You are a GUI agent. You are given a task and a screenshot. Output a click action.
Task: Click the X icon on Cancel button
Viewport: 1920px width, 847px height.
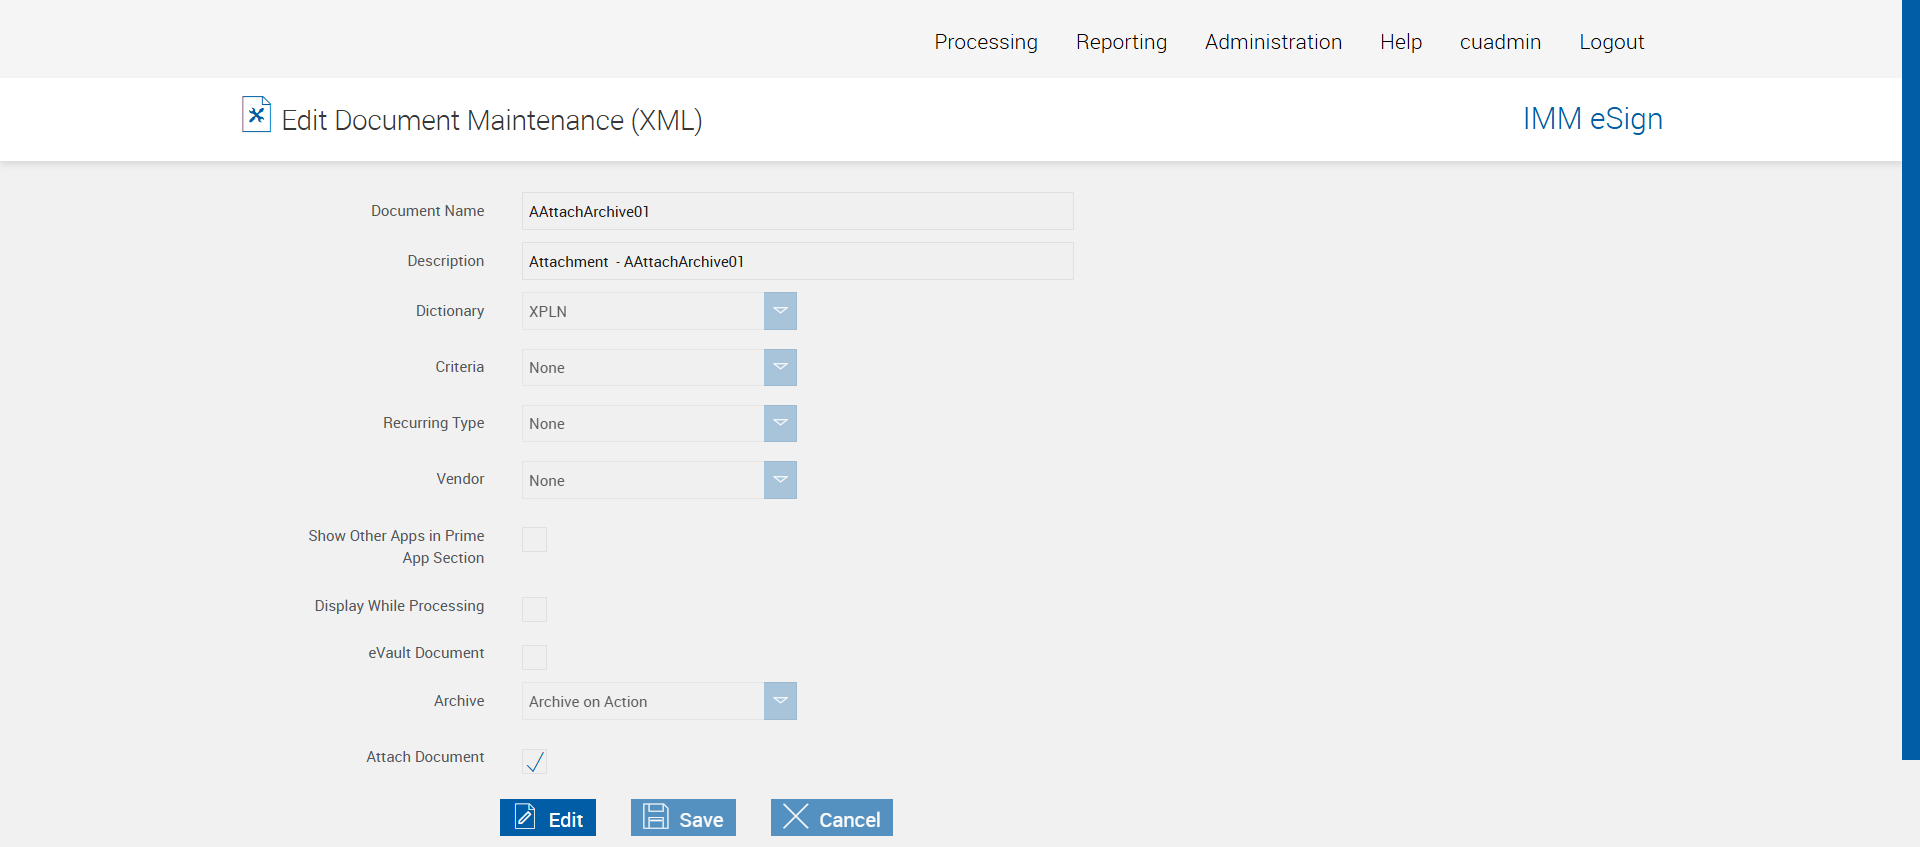pos(796,817)
